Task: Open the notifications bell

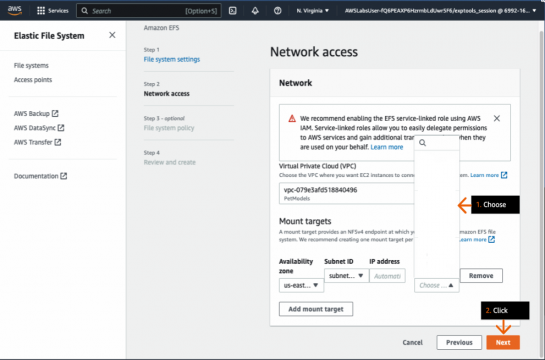Action: (x=255, y=11)
